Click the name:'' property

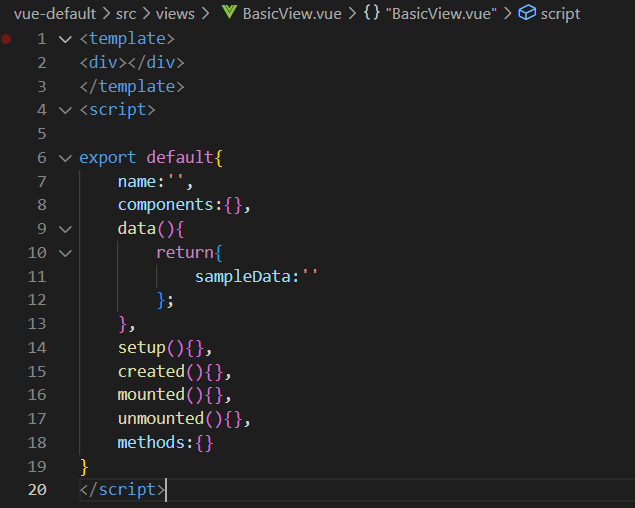click(x=156, y=181)
